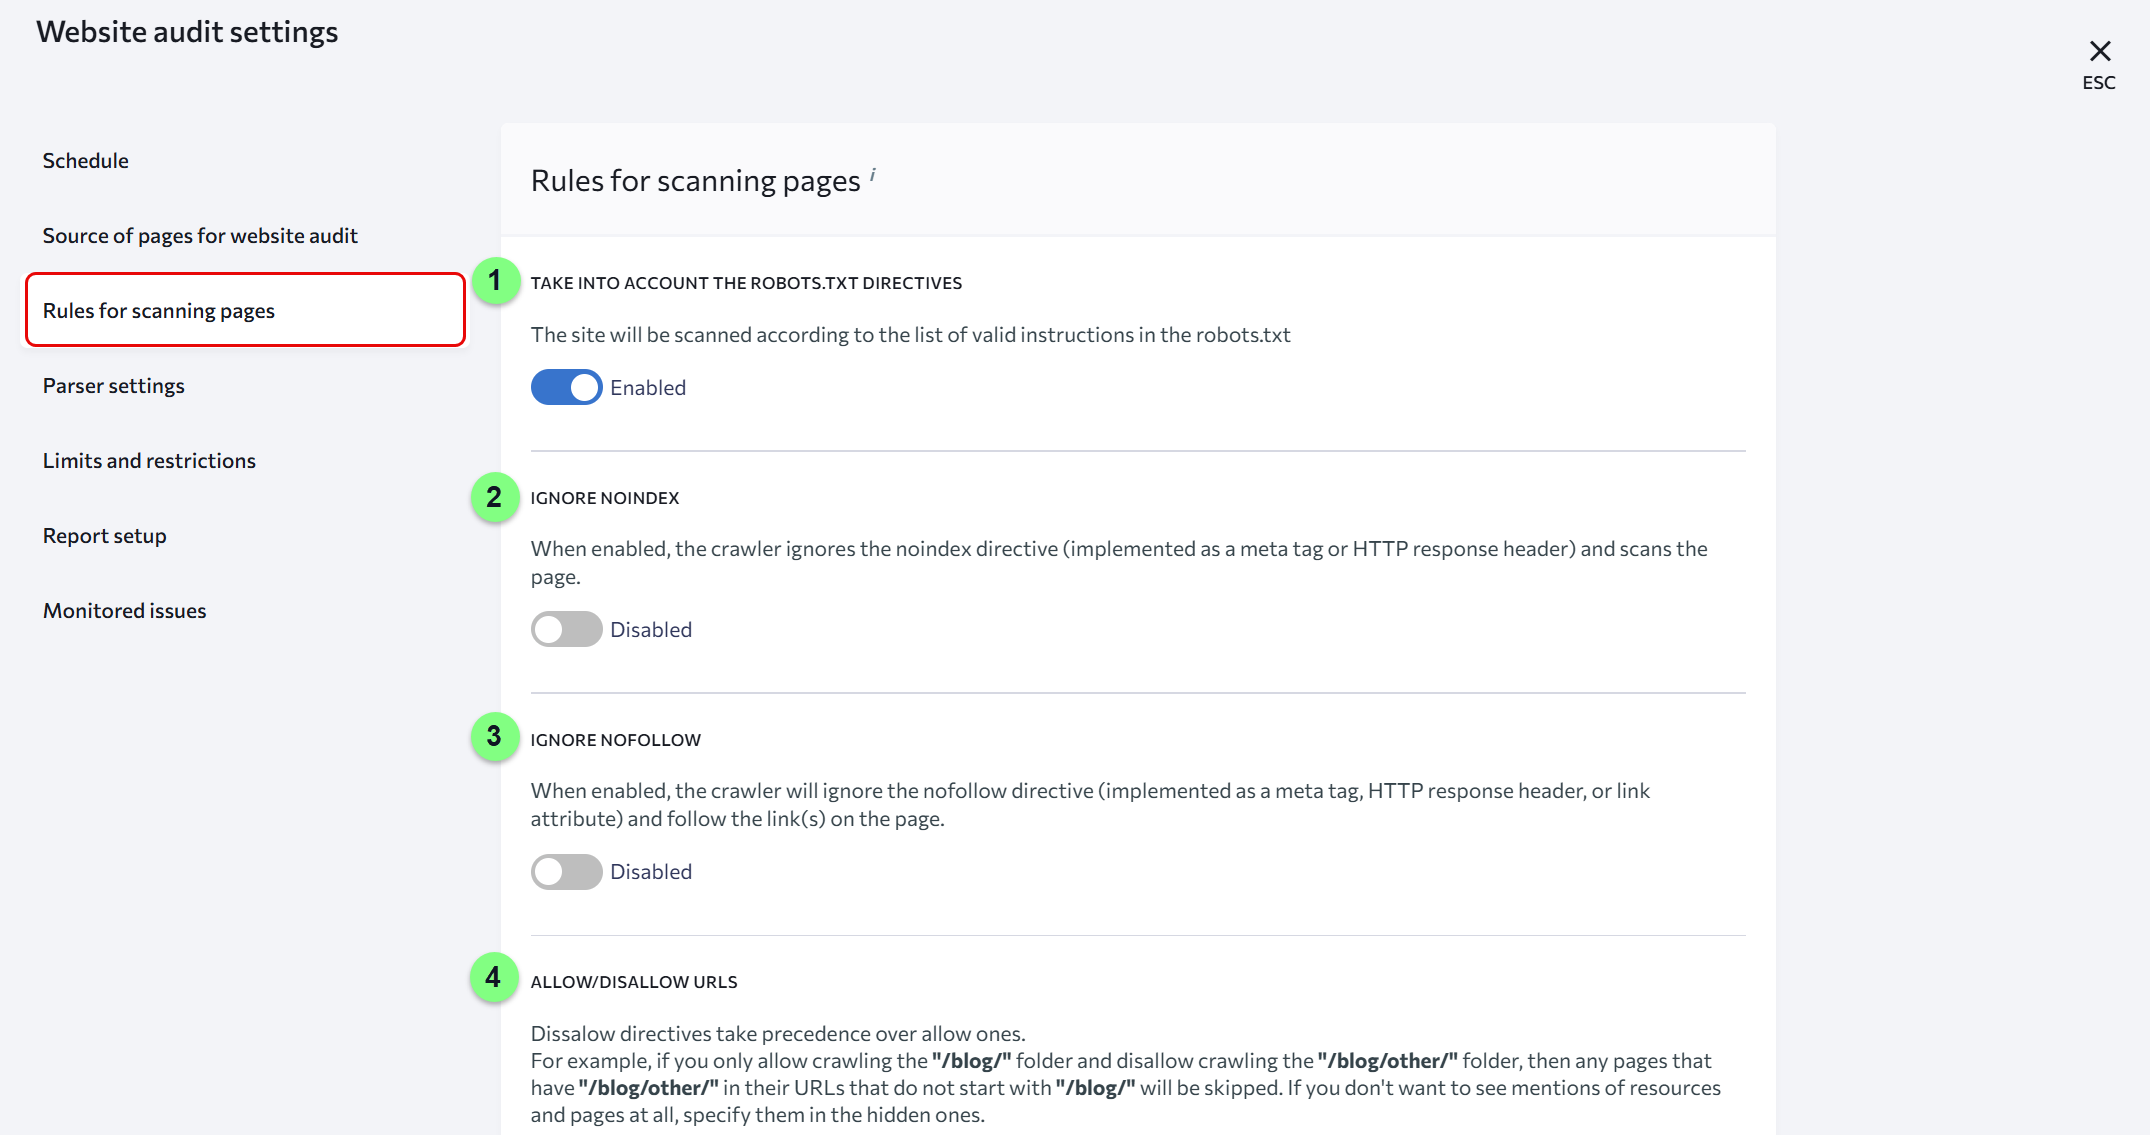The image size is (2150, 1135).
Task: Enable the Ignore Nofollow toggle
Action: tap(566, 871)
